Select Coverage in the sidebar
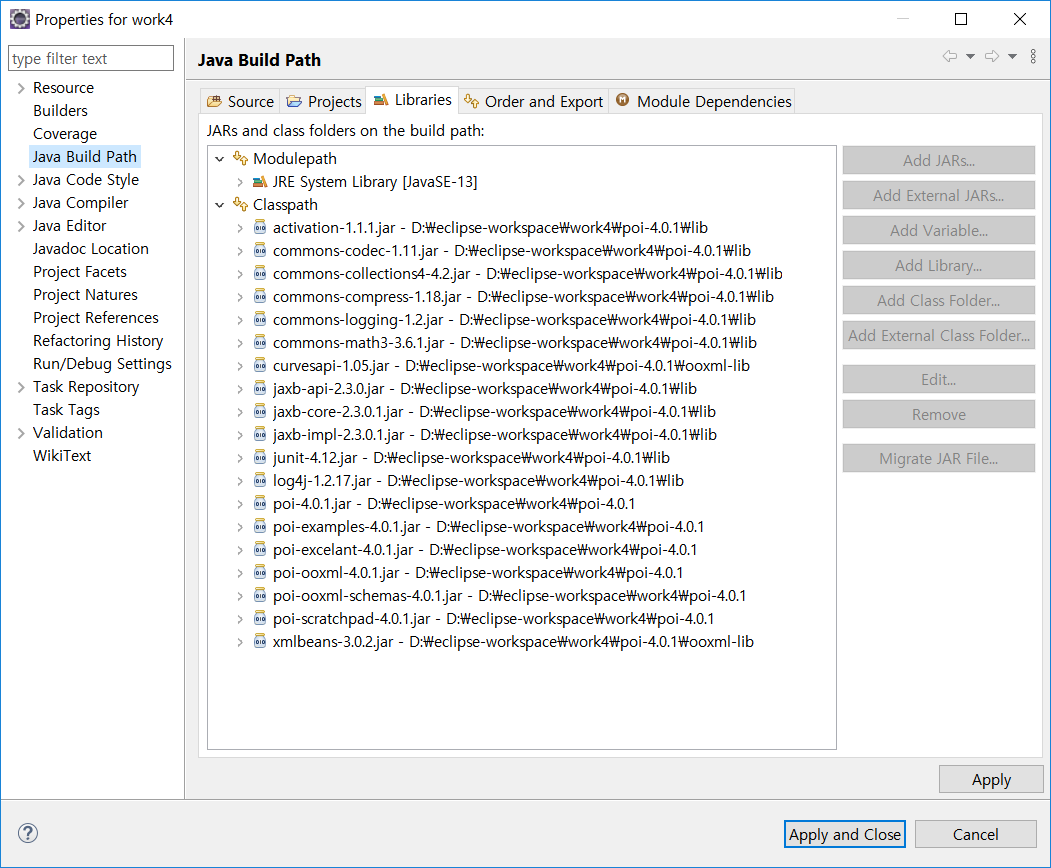The height and width of the screenshot is (868, 1051). coord(65,134)
